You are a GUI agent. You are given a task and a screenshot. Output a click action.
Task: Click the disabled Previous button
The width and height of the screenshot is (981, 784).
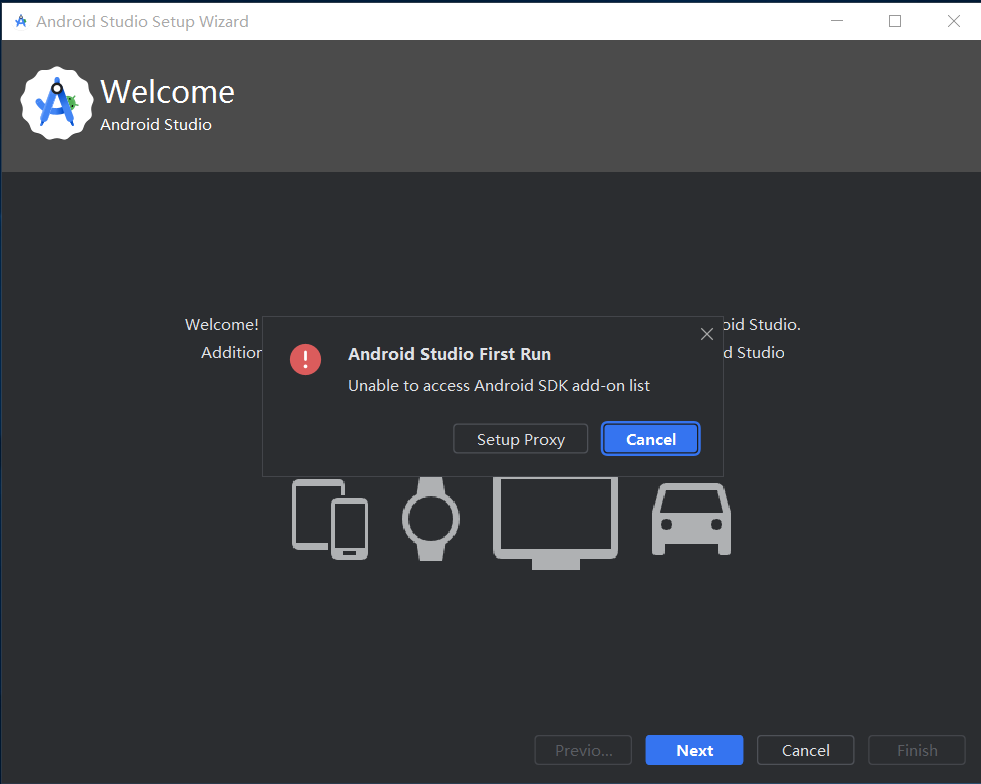583,750
